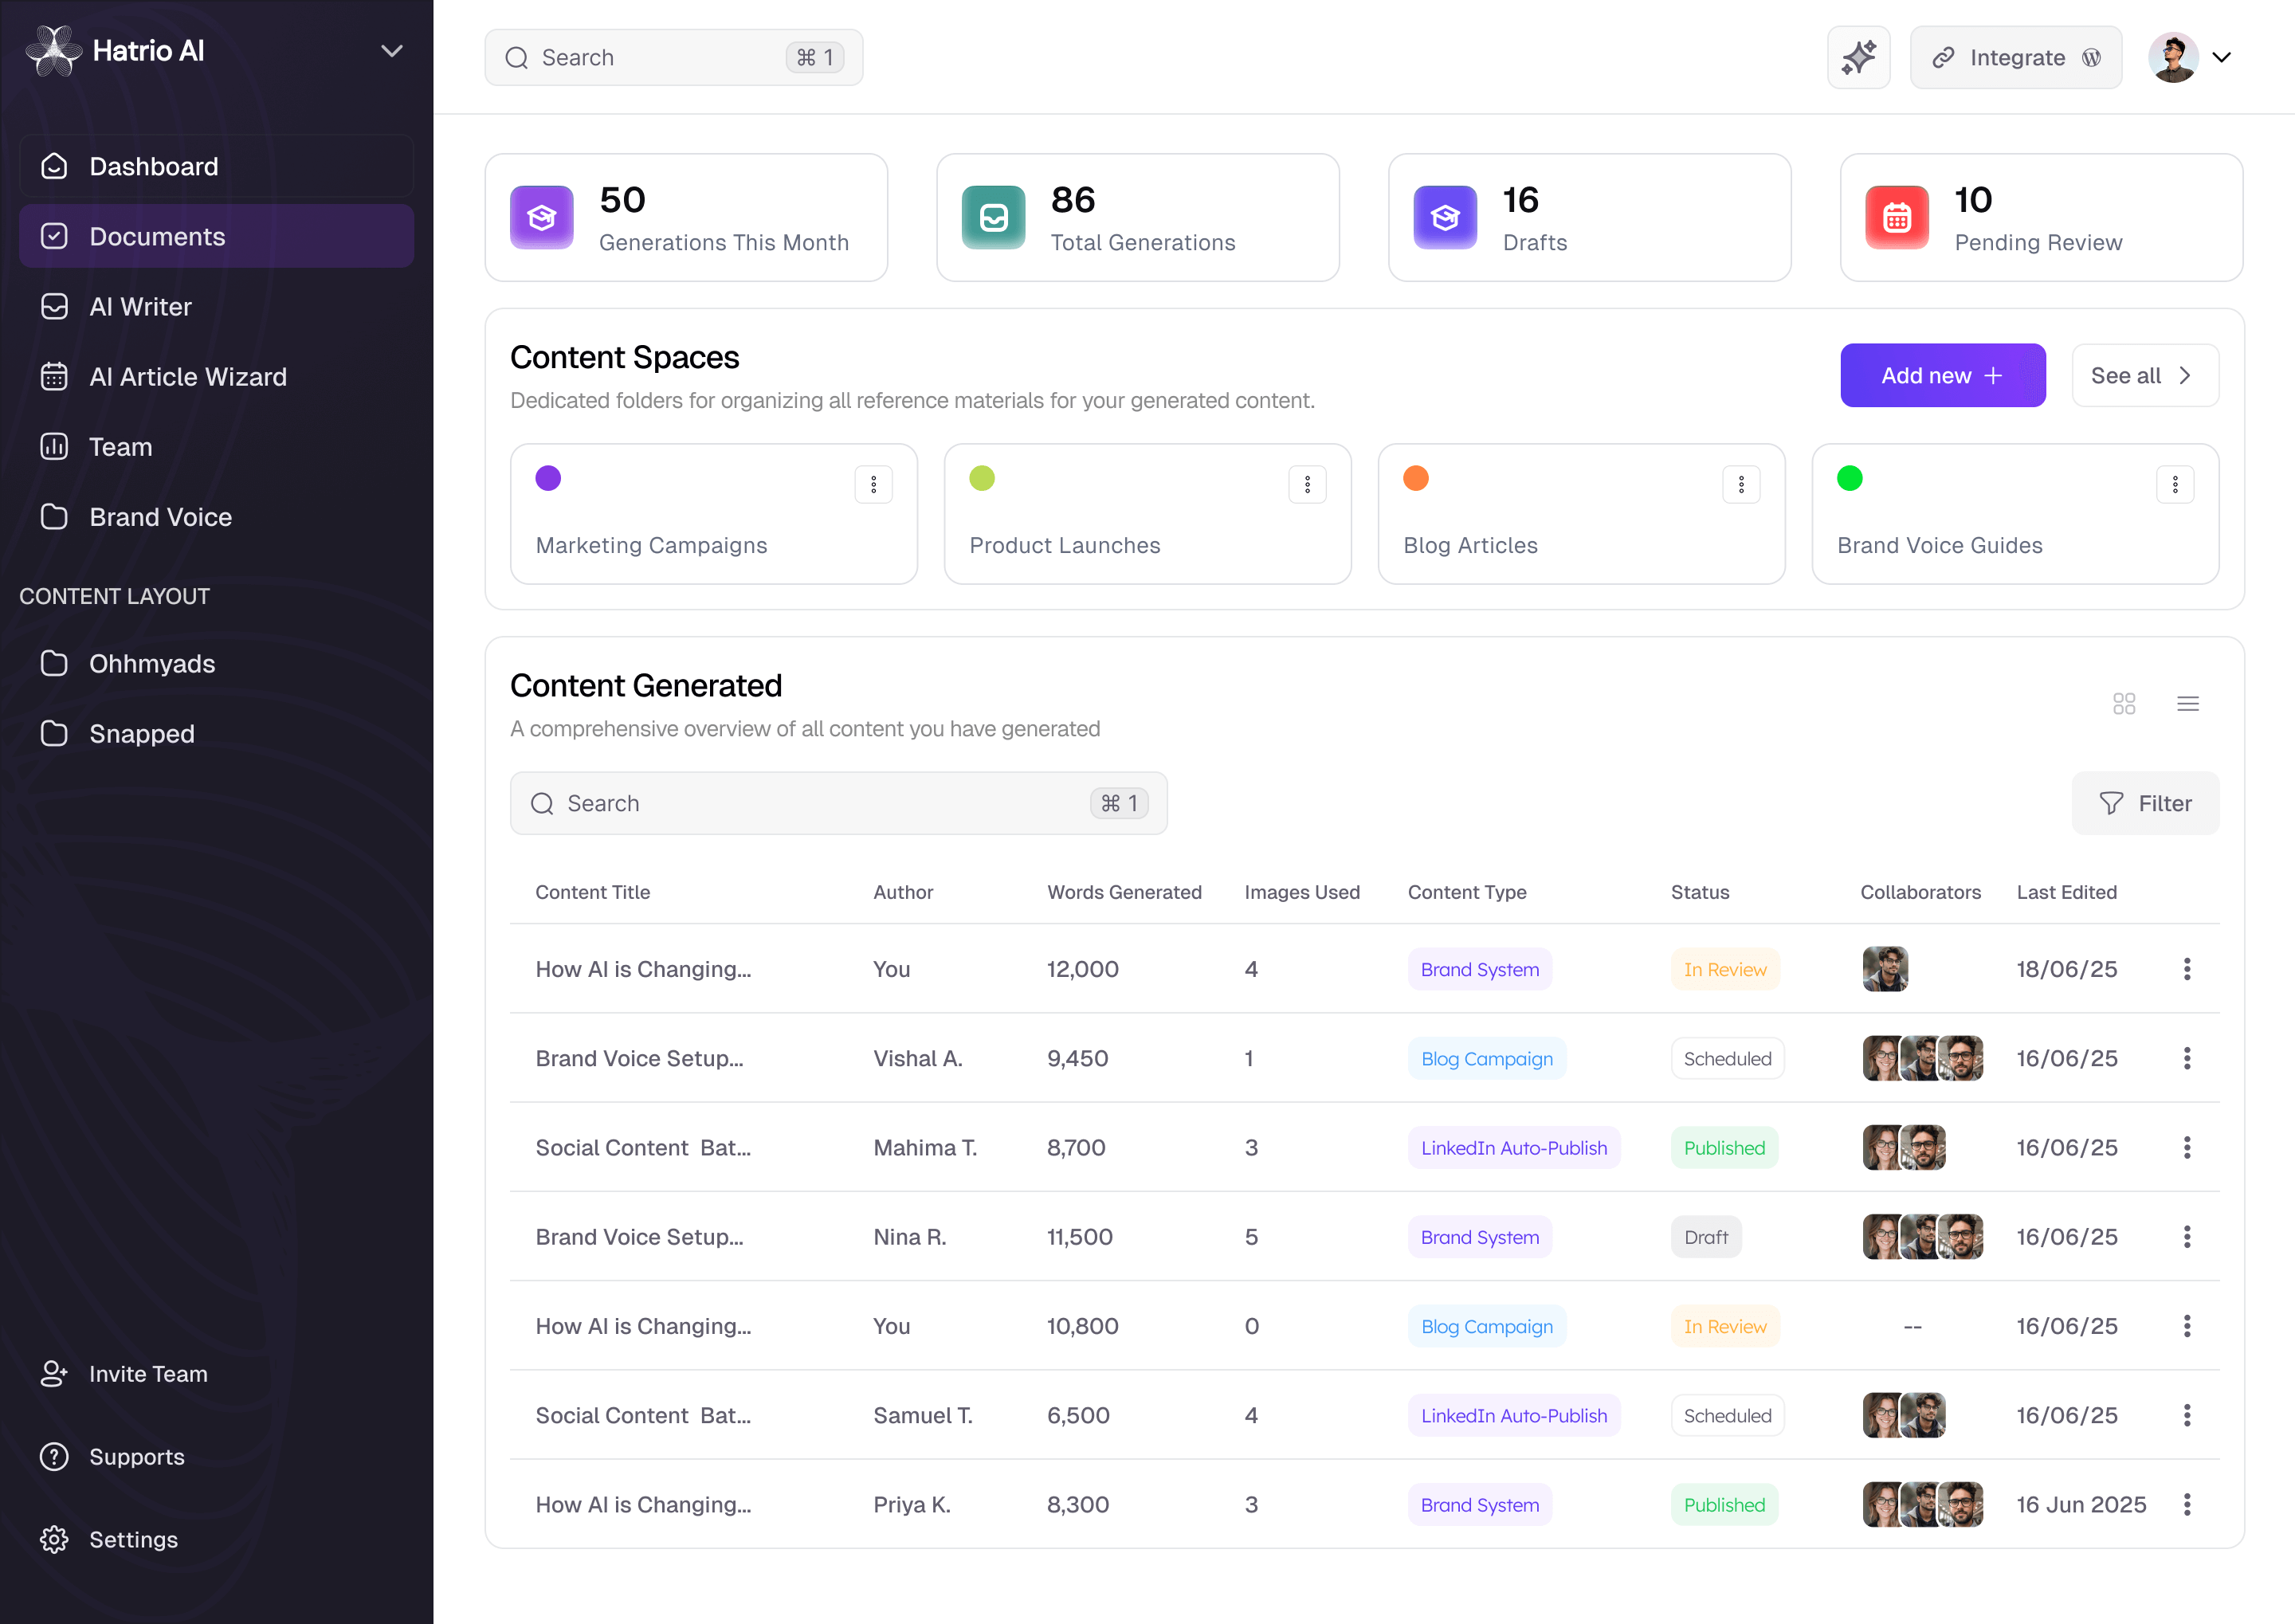Click See all content spaces

[2144, 375]
